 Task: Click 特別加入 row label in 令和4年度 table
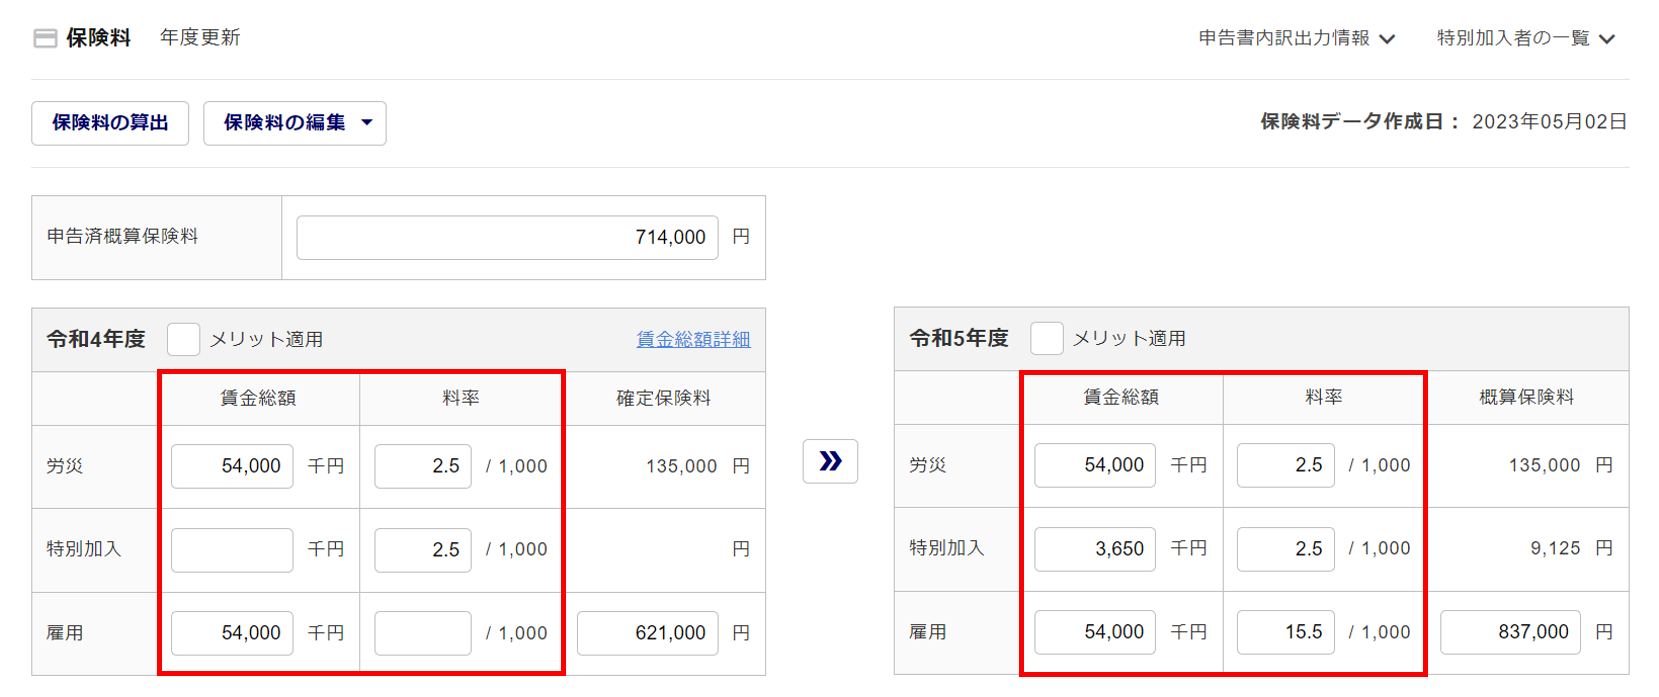(x=84, y=549)
